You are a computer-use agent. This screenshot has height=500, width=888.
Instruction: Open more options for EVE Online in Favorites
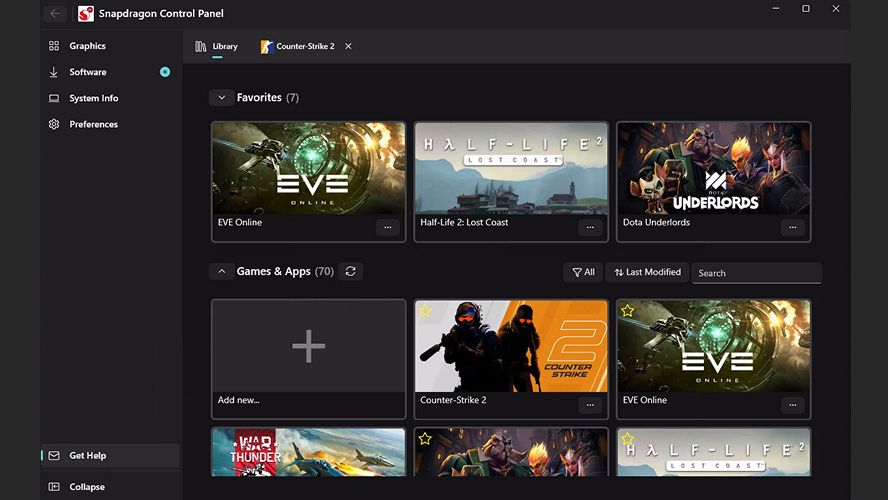(x=388, y=228)
